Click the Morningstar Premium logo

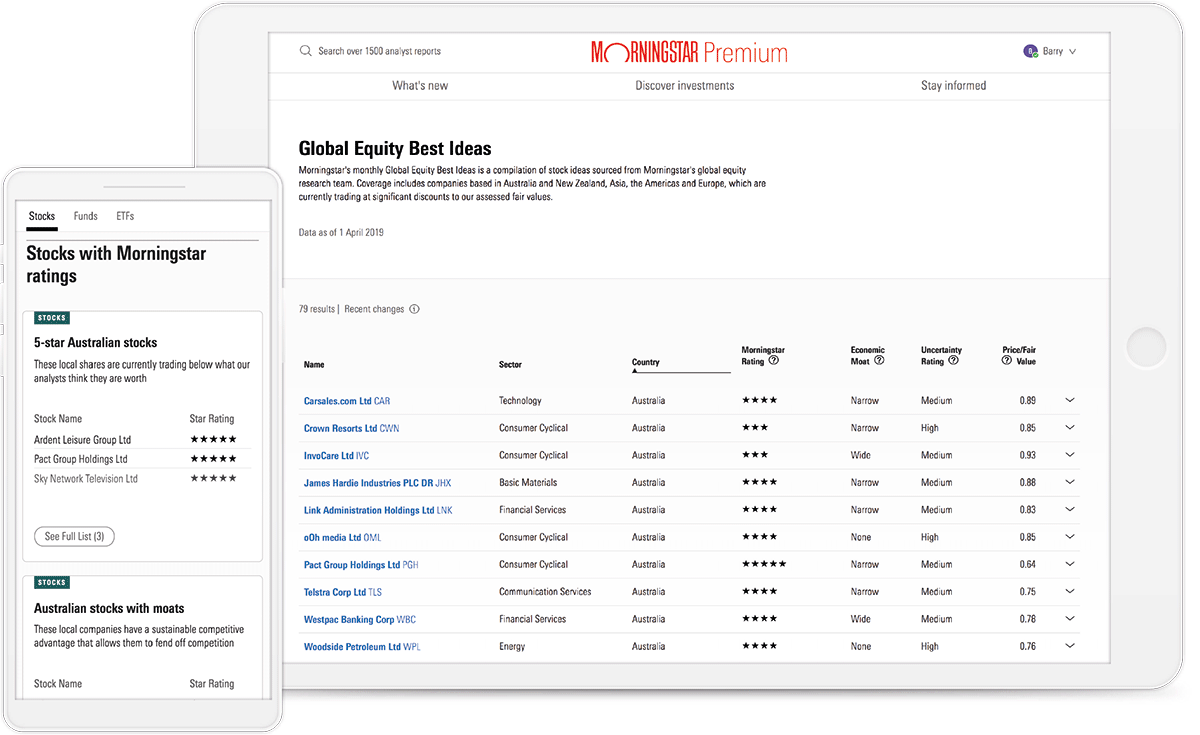pyautogui.click(x=689, y=52)
